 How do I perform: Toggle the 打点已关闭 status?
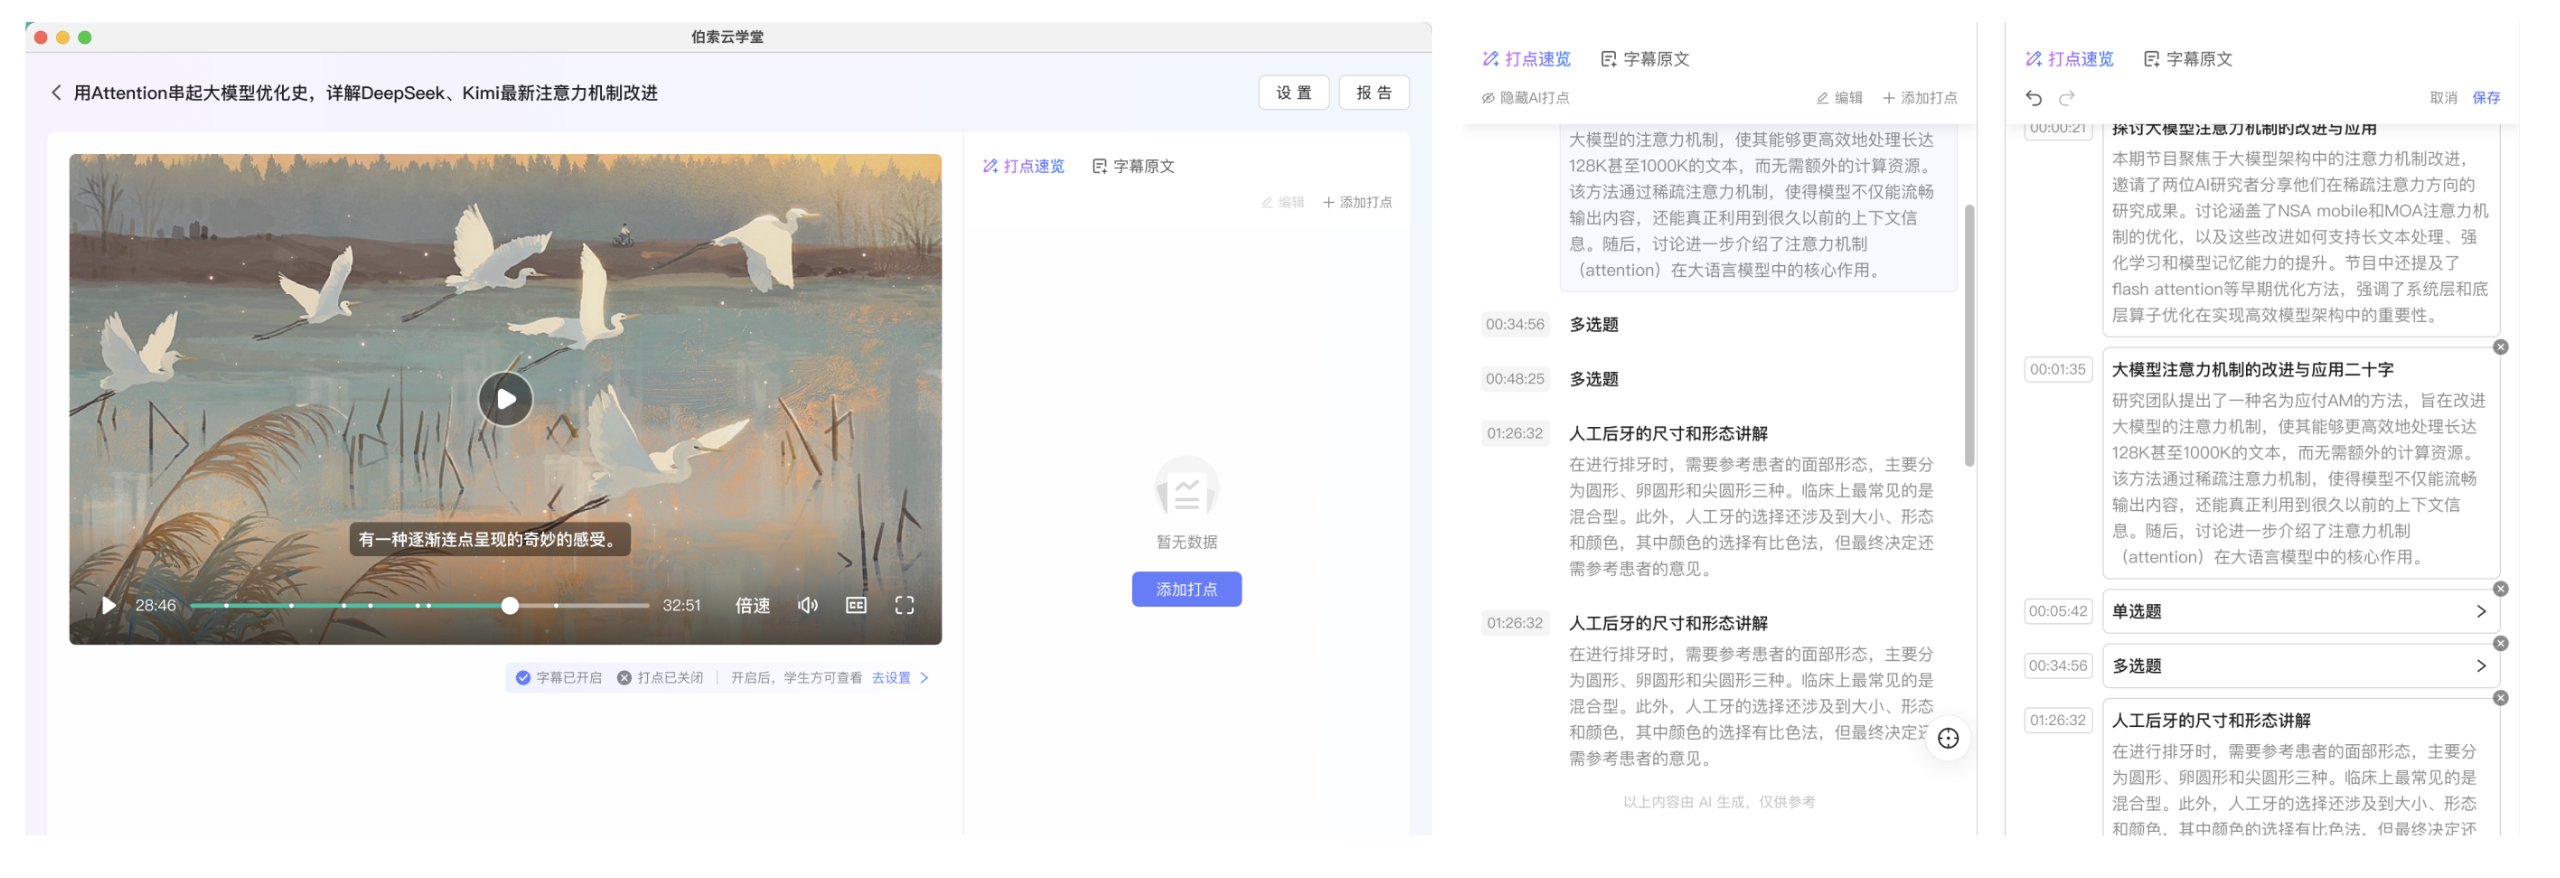pos(660,678)
